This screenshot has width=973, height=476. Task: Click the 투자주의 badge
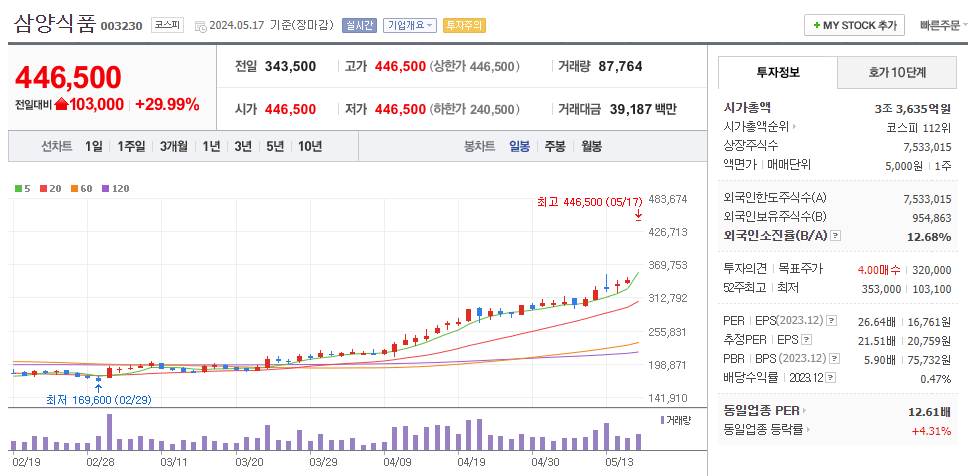pos(464,25)
